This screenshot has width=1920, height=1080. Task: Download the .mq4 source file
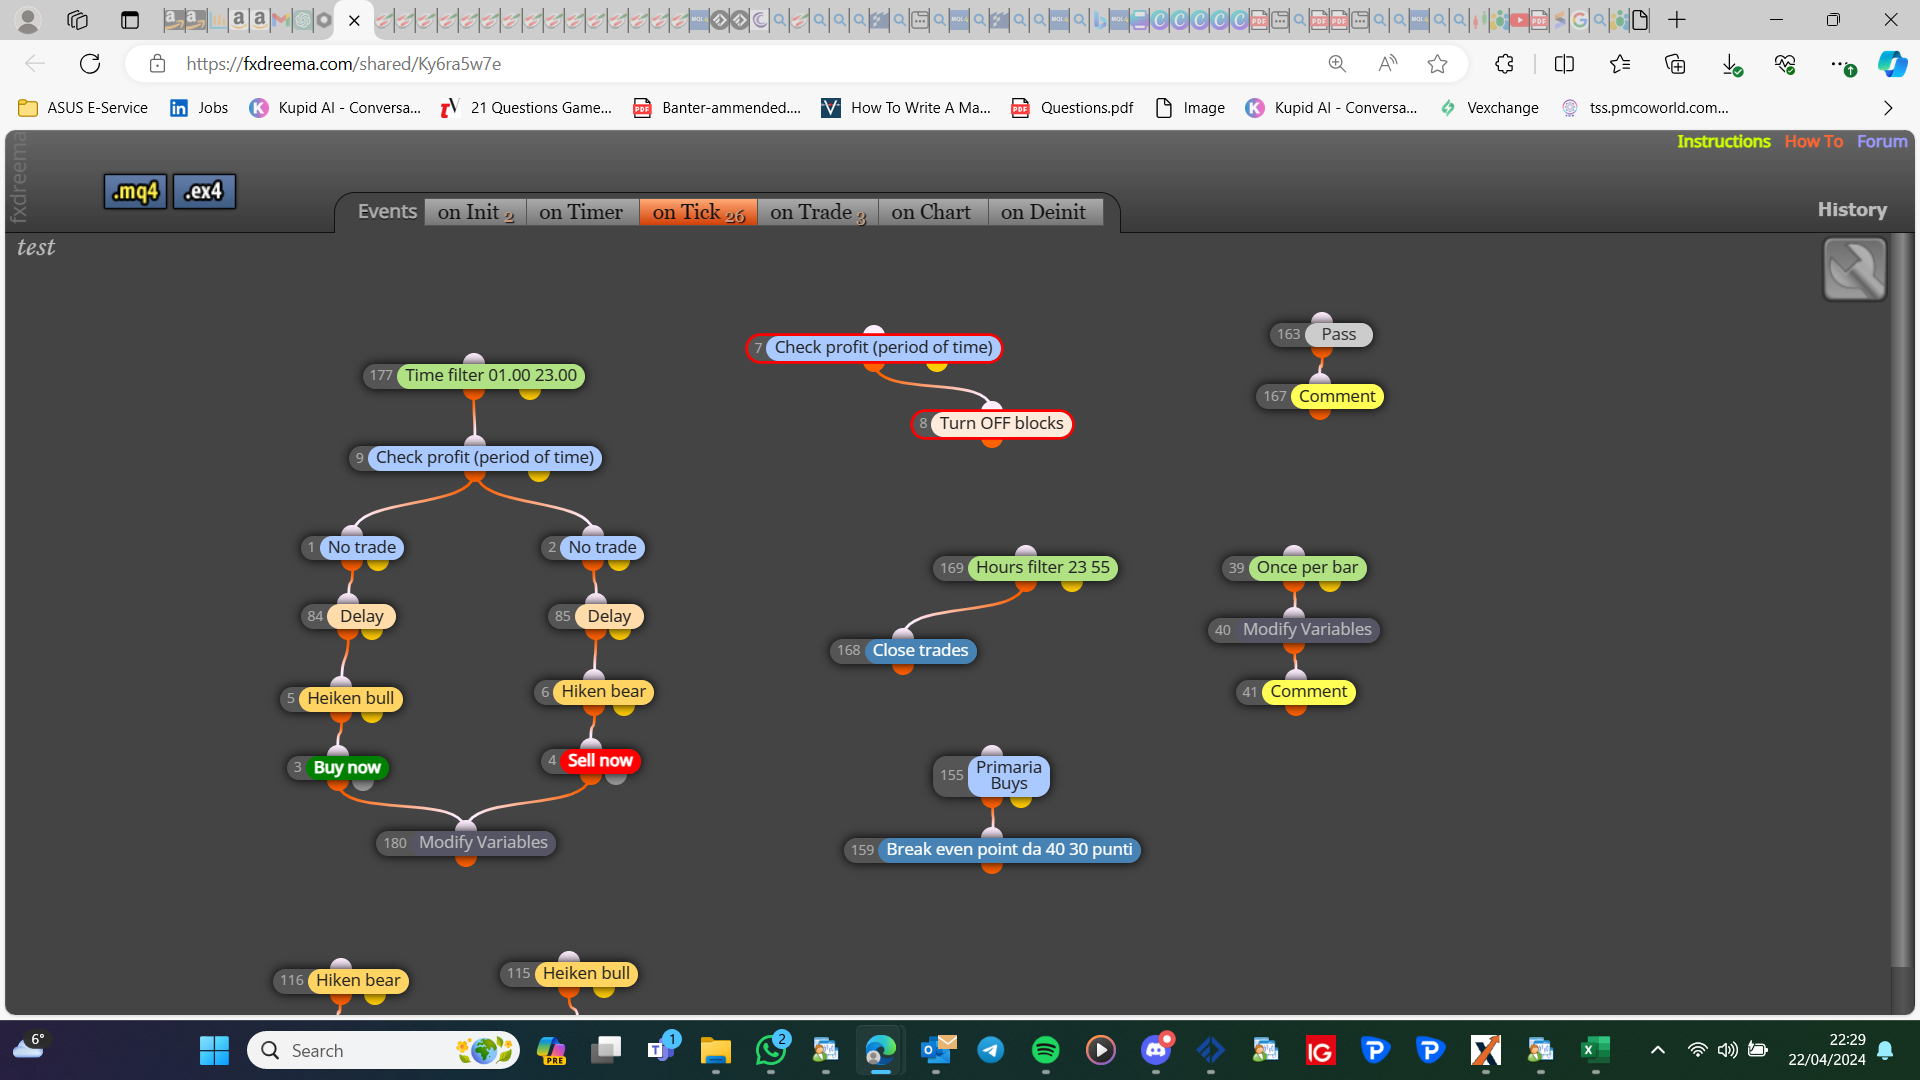135,191
